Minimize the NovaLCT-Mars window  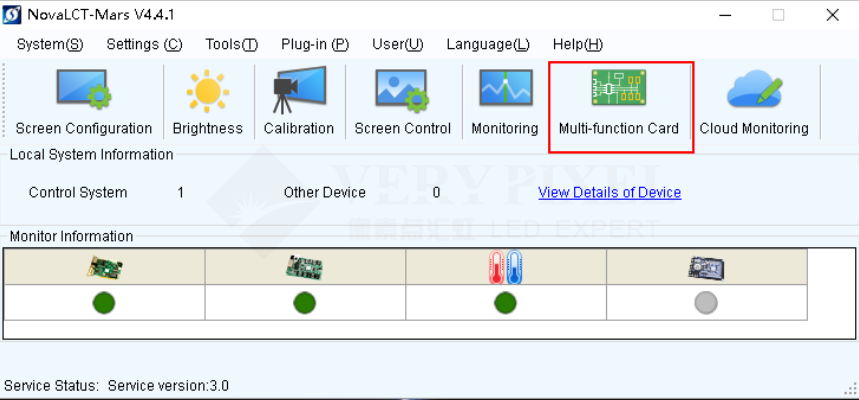coord(725,15)
